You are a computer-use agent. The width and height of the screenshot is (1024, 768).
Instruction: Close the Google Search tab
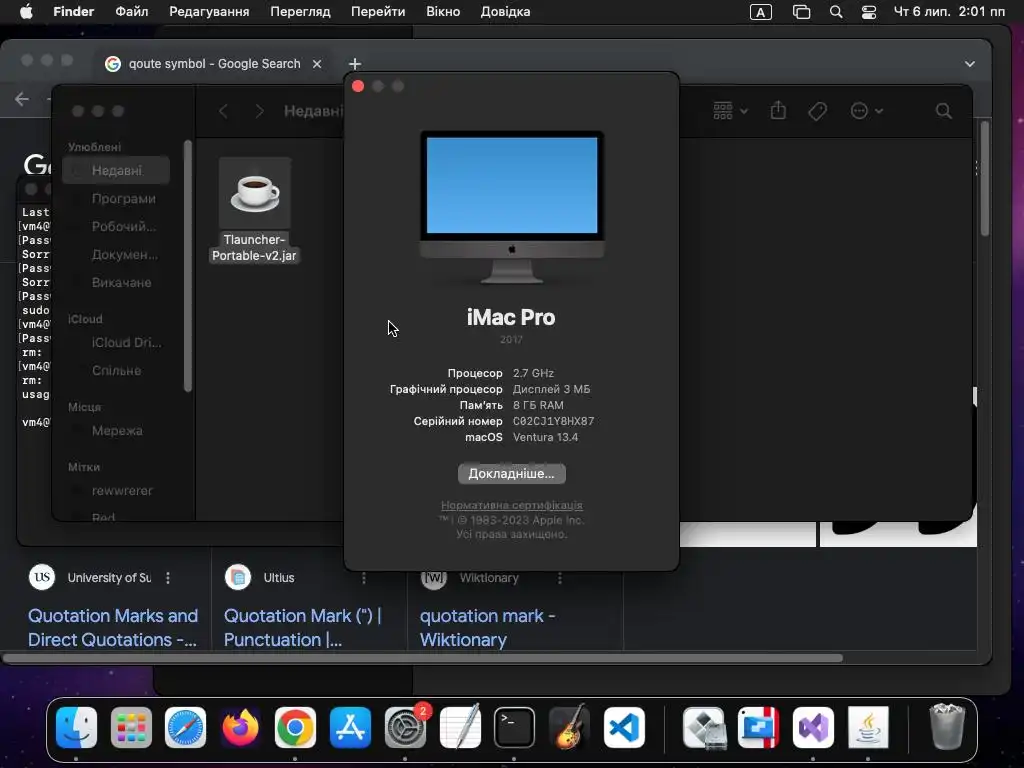tap(317, 64)
